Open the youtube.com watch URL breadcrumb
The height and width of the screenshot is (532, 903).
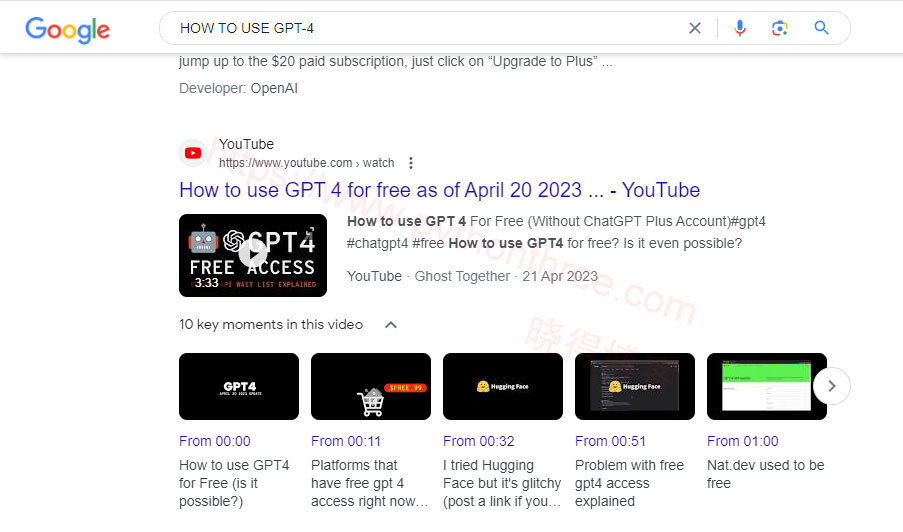pos(306,163)
